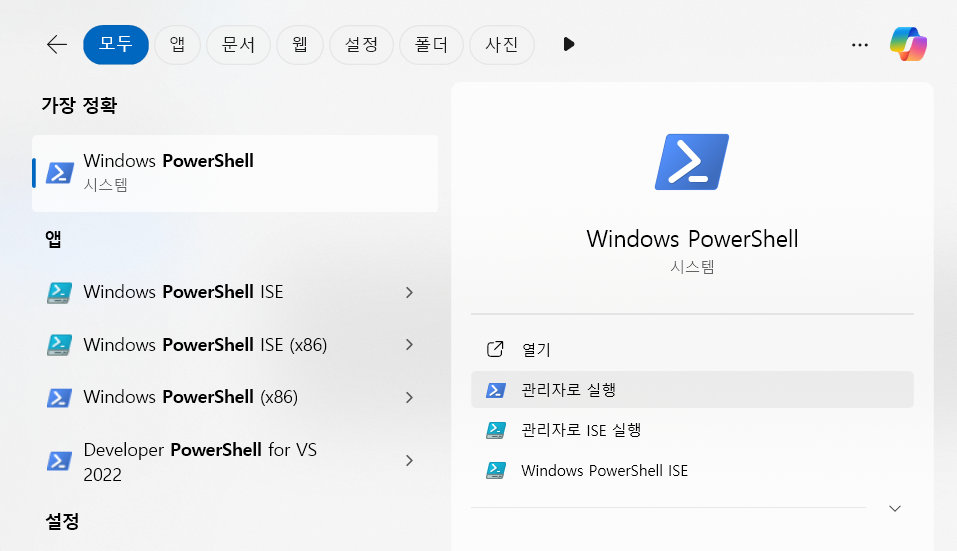This screenshot has width=957, height=551.
Task: Open the three-dot more options menu
Action: coord(859,45)
